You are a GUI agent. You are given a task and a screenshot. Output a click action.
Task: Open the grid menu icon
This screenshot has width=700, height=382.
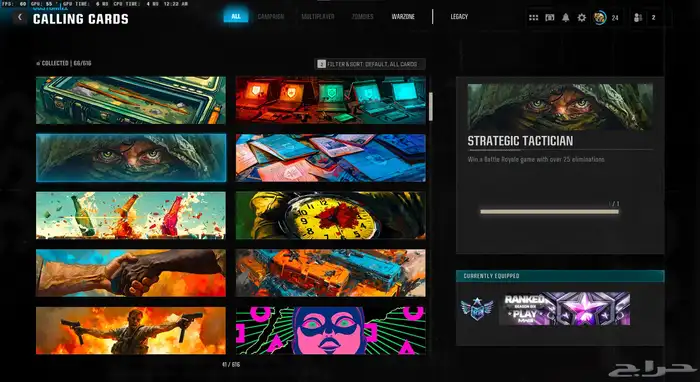pos(533,18)
